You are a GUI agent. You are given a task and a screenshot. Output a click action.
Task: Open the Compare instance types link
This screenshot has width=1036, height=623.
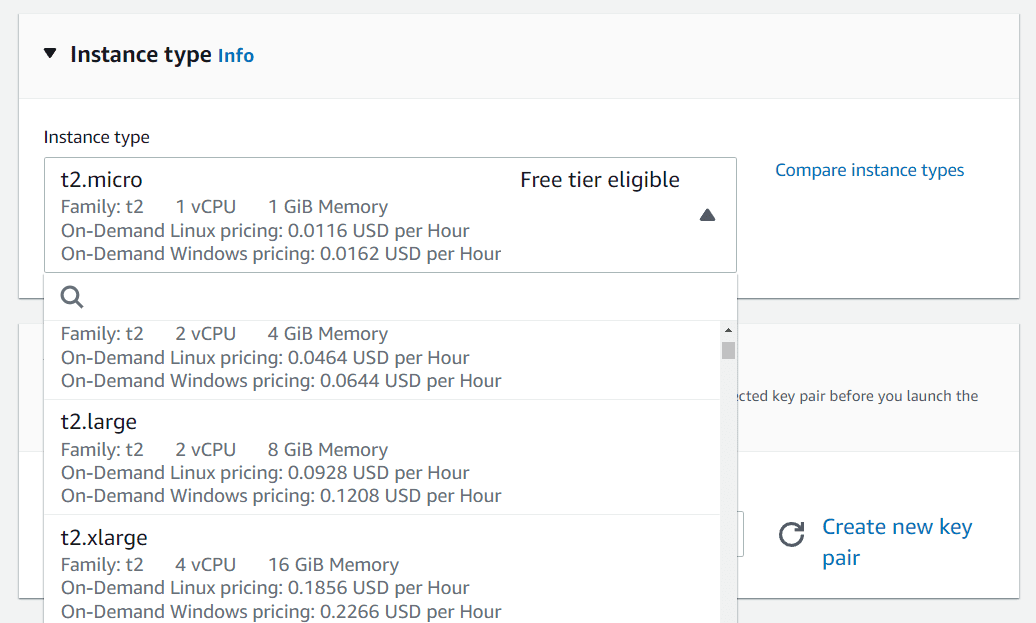[x=869, y=170]
